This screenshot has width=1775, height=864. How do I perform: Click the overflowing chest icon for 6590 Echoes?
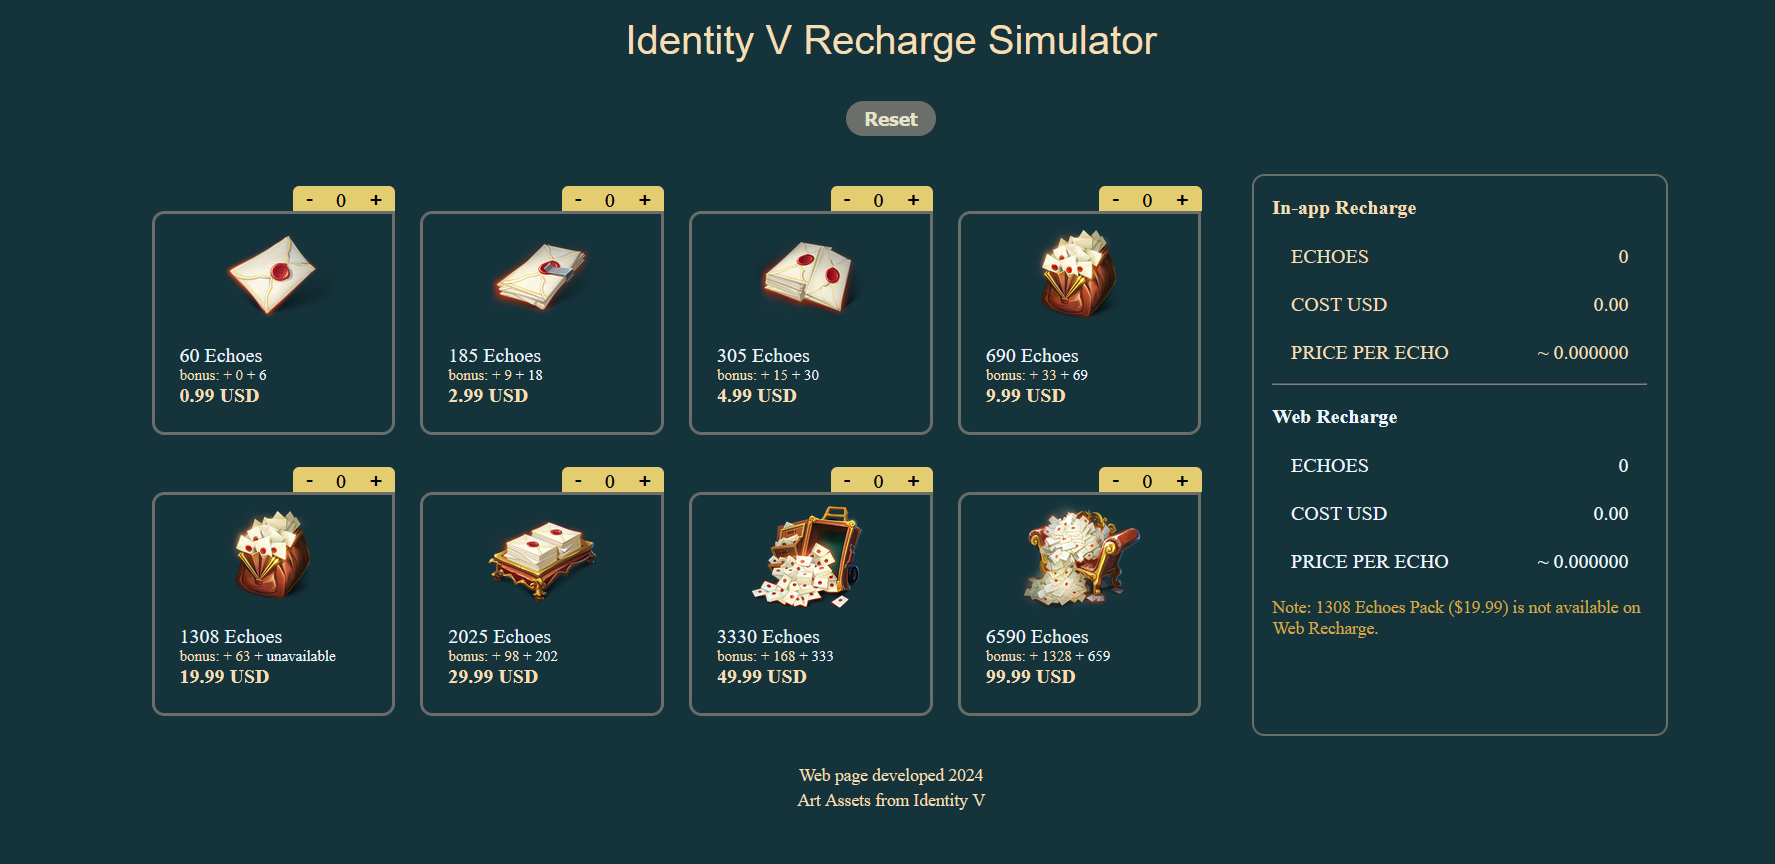(1080, 557)
